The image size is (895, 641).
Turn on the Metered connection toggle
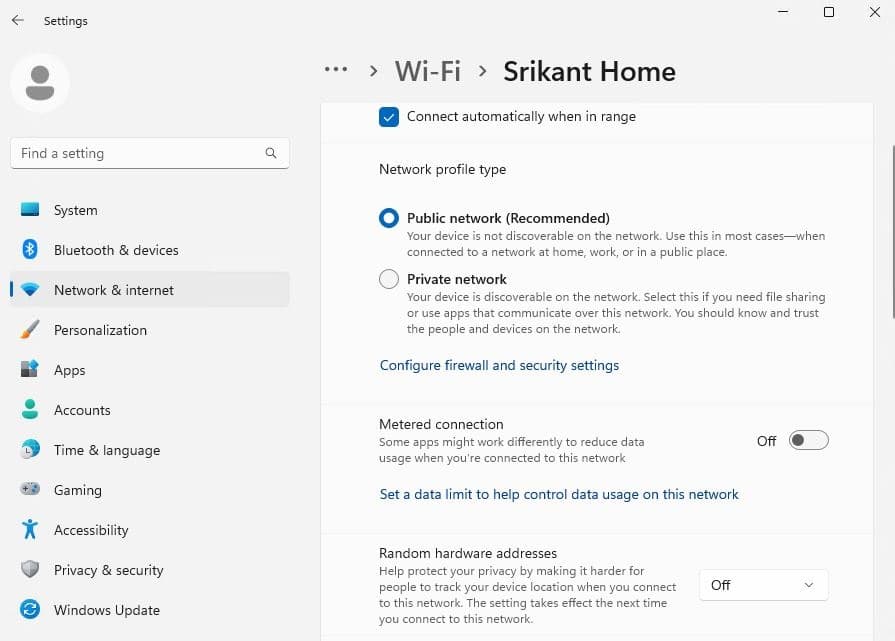tap(808, 441)
